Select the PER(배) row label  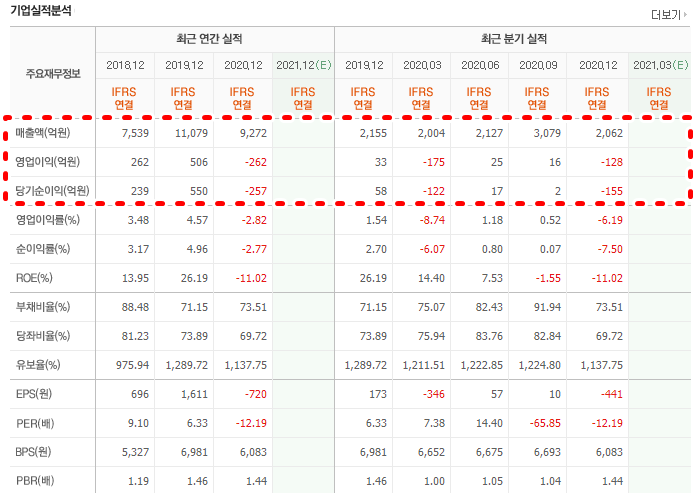coord(35,423)
